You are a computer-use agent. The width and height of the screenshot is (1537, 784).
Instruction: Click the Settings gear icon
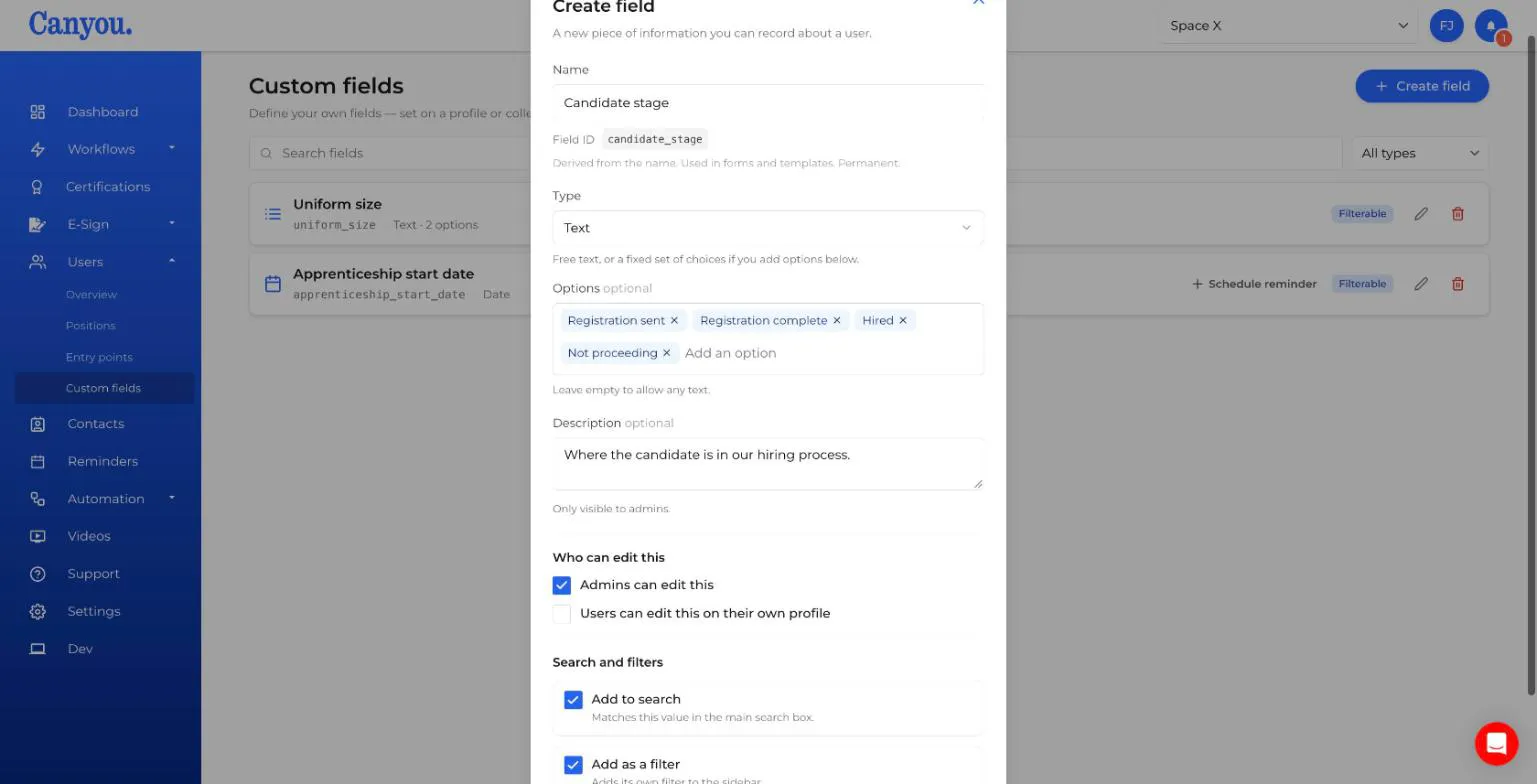(38, 611)
